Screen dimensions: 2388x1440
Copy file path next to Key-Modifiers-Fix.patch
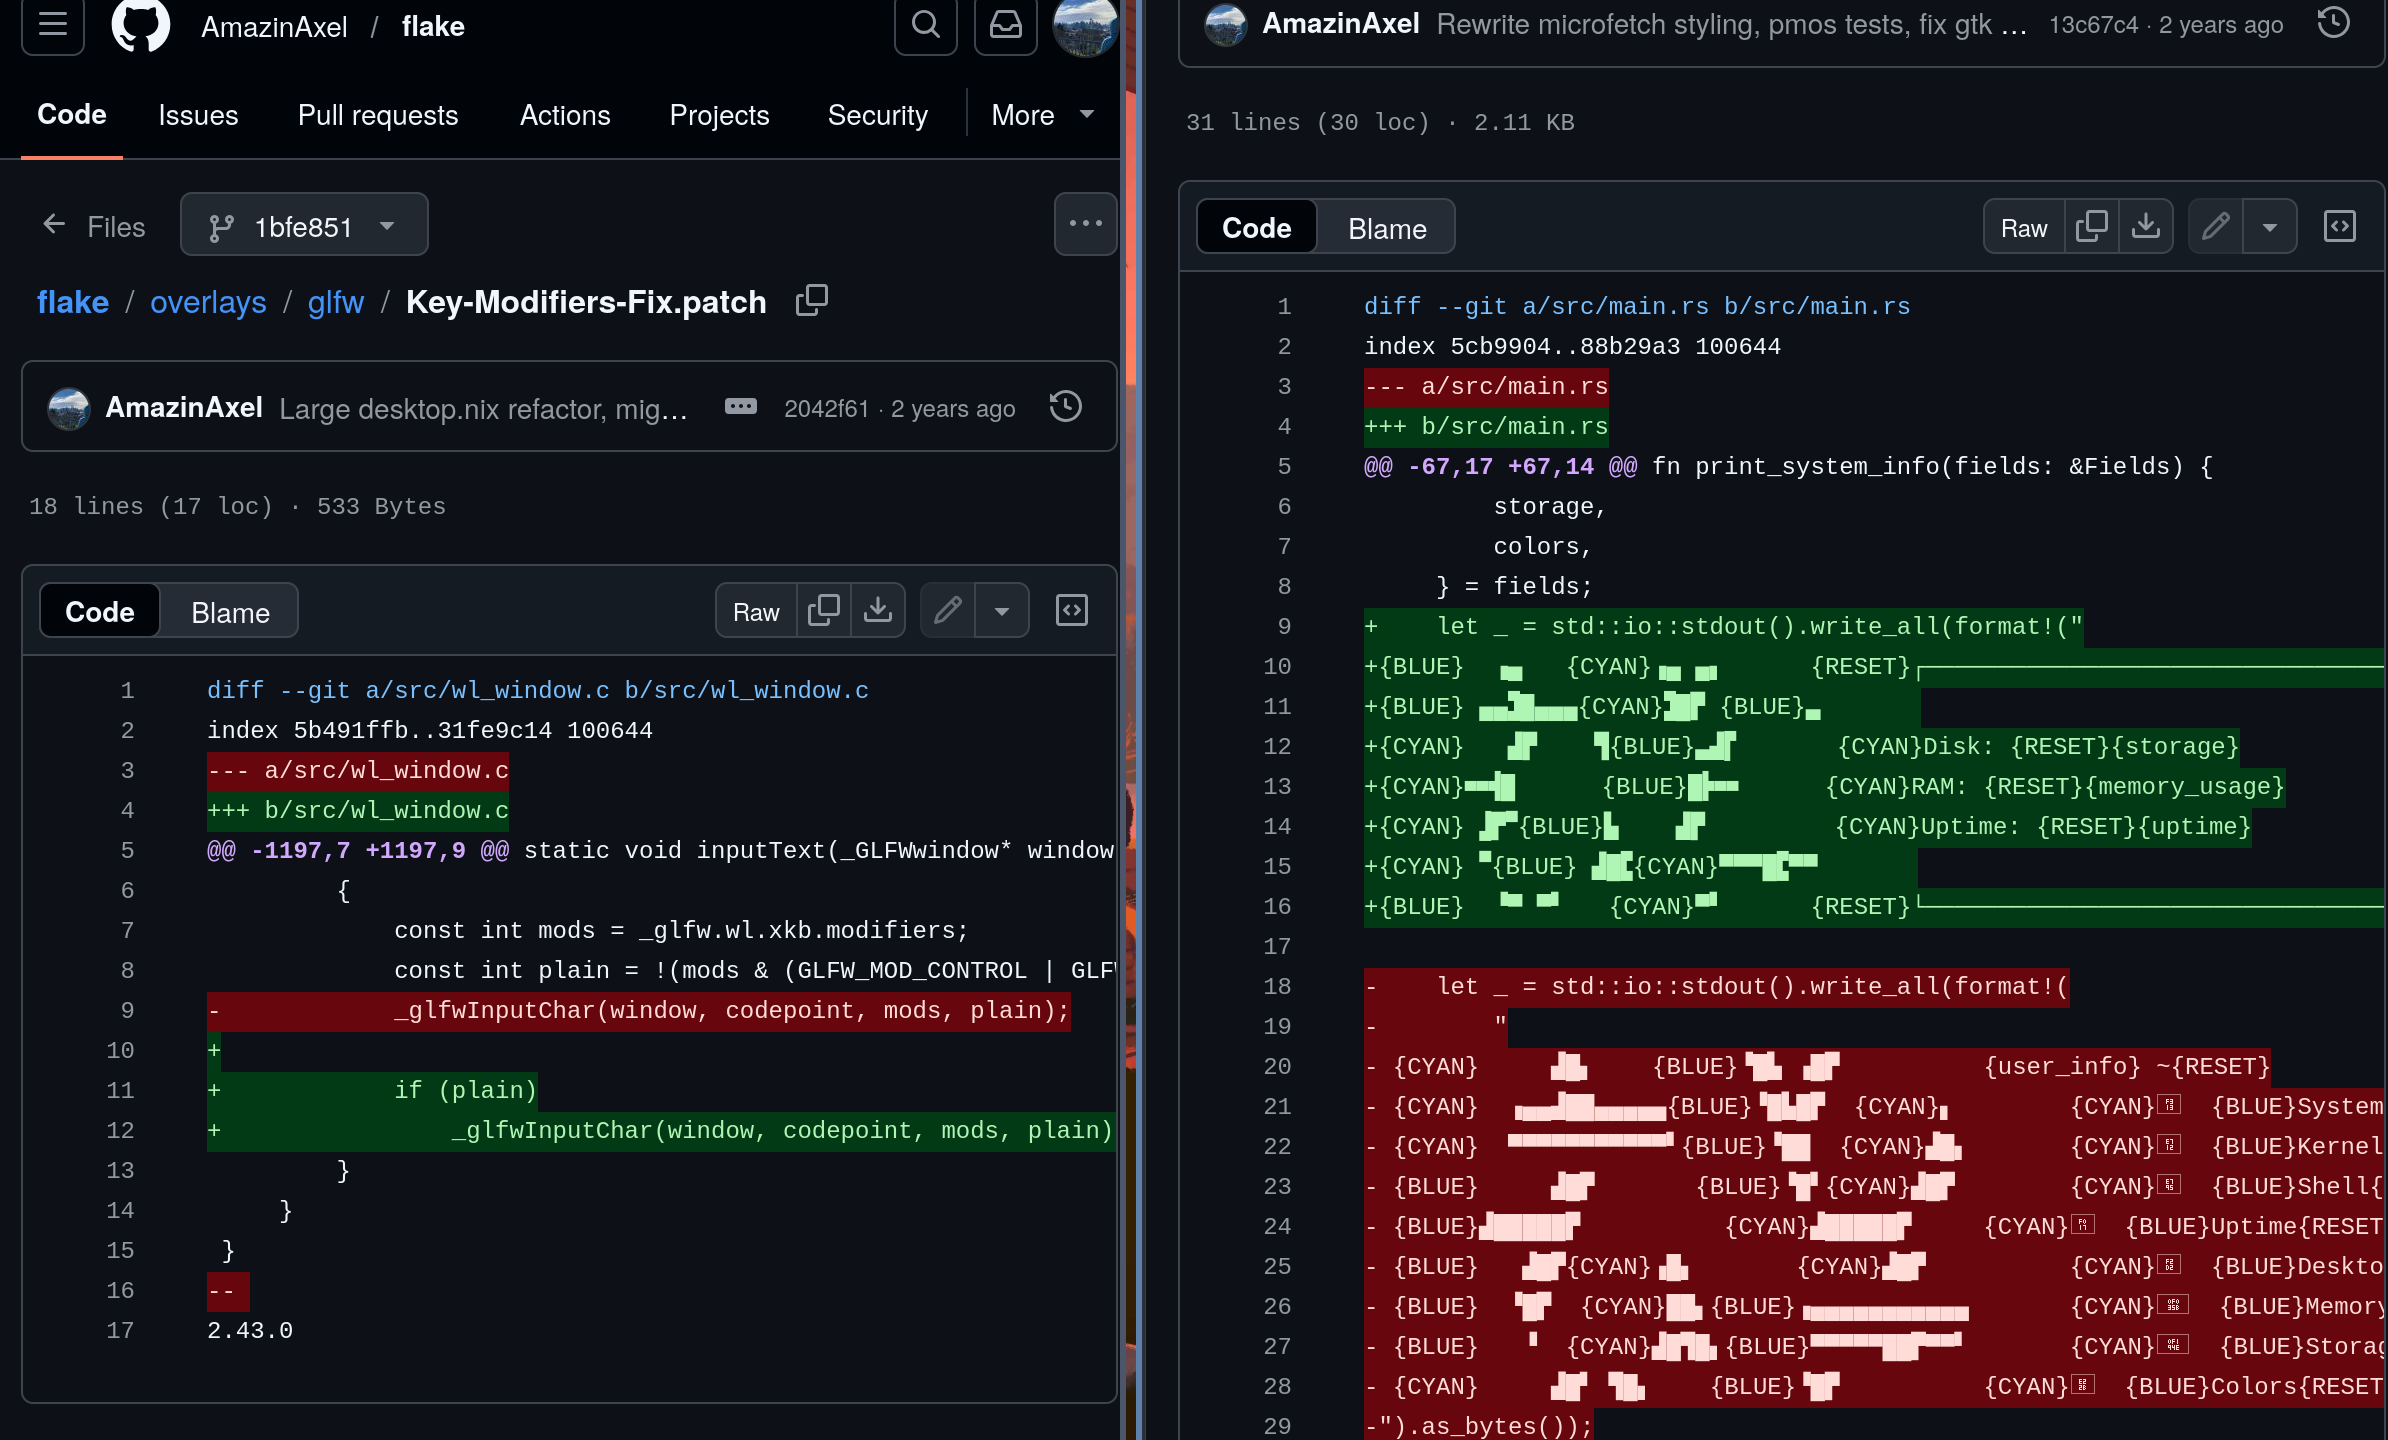coord(812,300)
